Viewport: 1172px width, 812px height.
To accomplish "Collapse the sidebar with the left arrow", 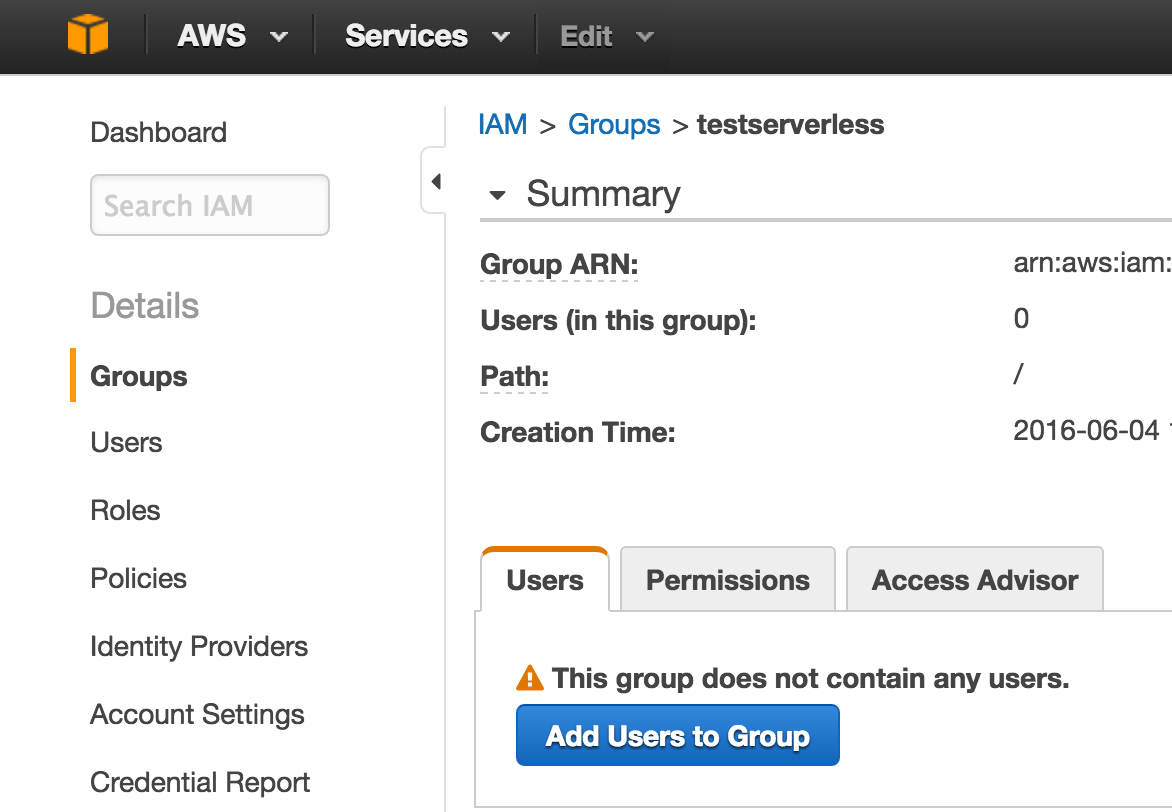I will pyautogui.click(x=436, y=181).
